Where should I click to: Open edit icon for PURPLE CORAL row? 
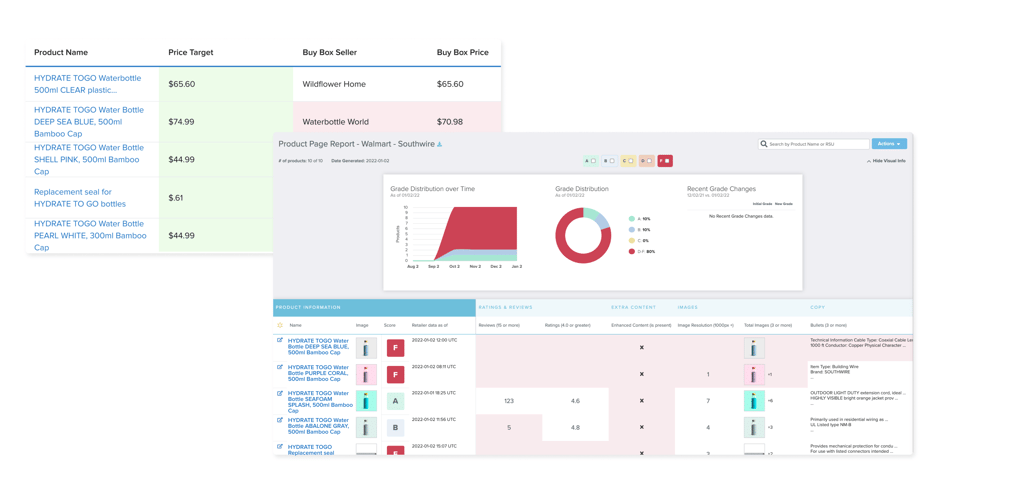coord(280,367)
